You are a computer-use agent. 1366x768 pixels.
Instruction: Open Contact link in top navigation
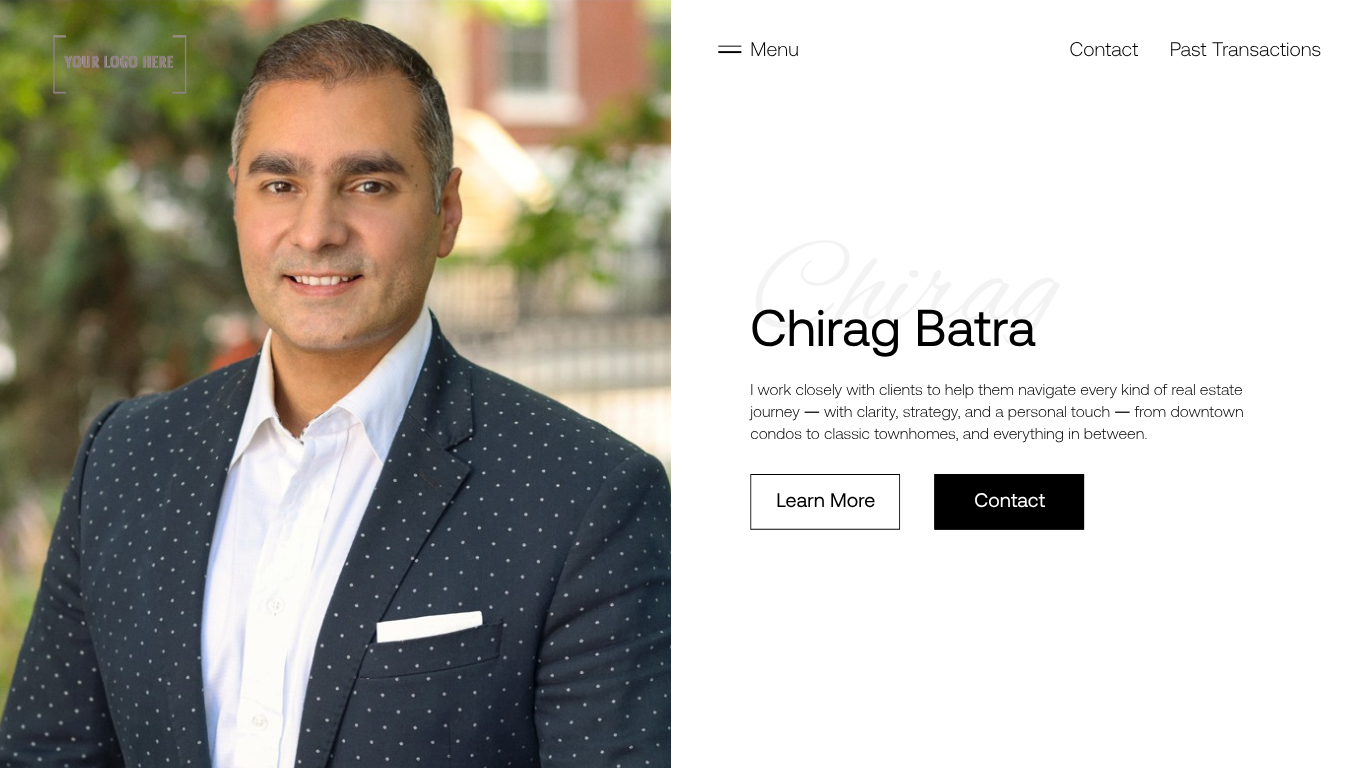coord(1103,50)
